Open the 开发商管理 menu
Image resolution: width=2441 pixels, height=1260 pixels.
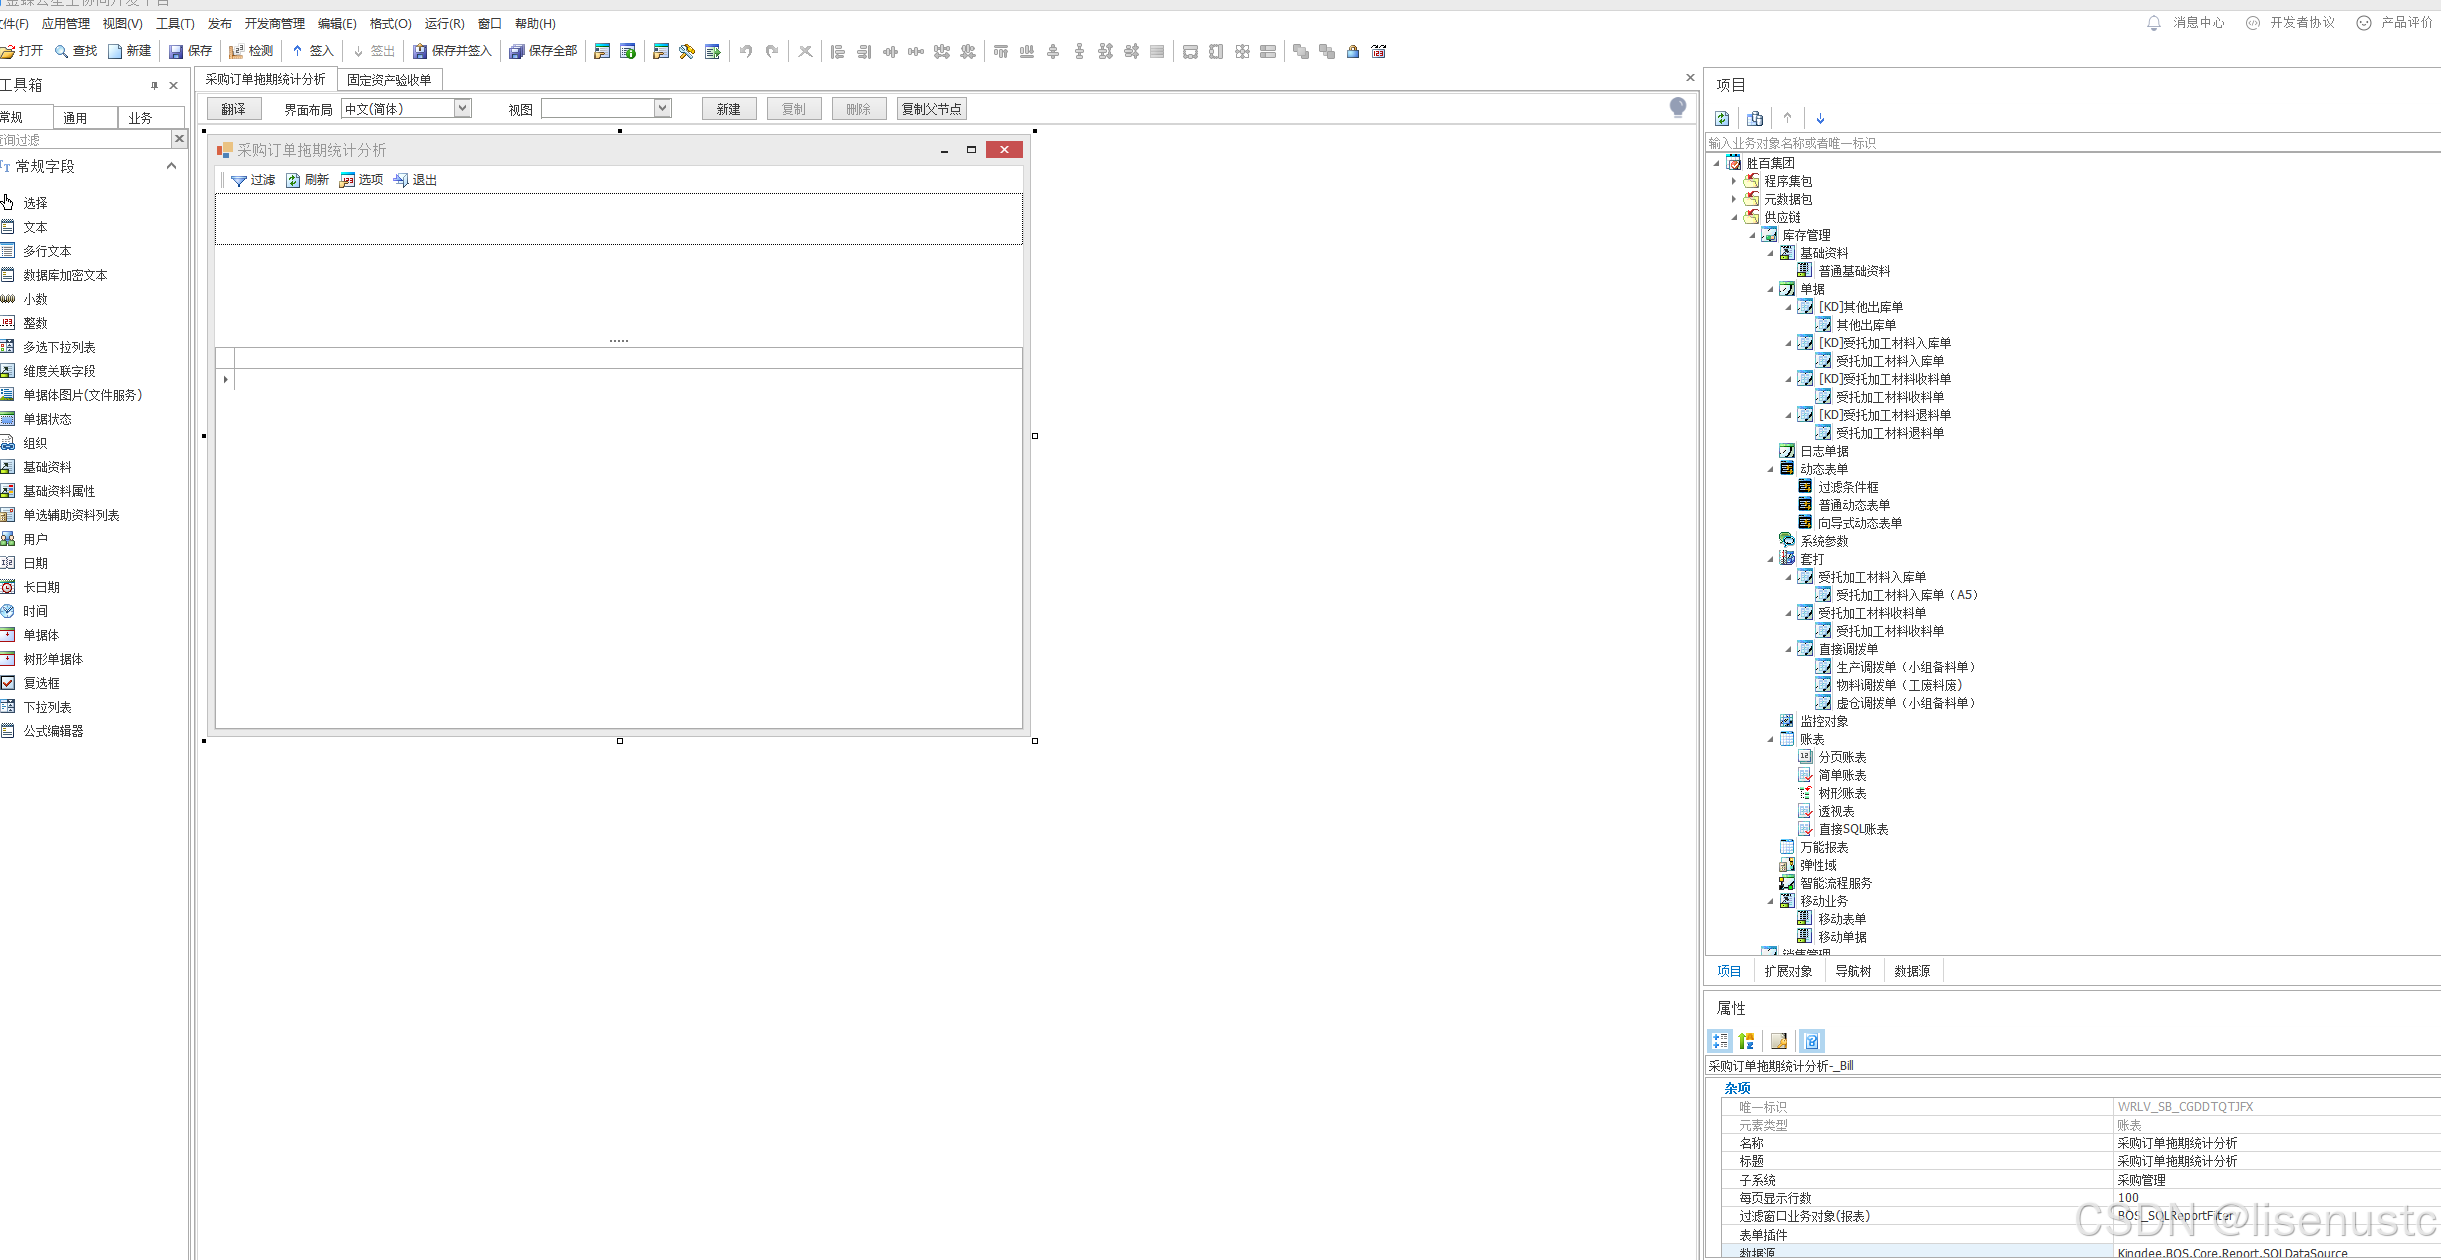coord(274,23)
